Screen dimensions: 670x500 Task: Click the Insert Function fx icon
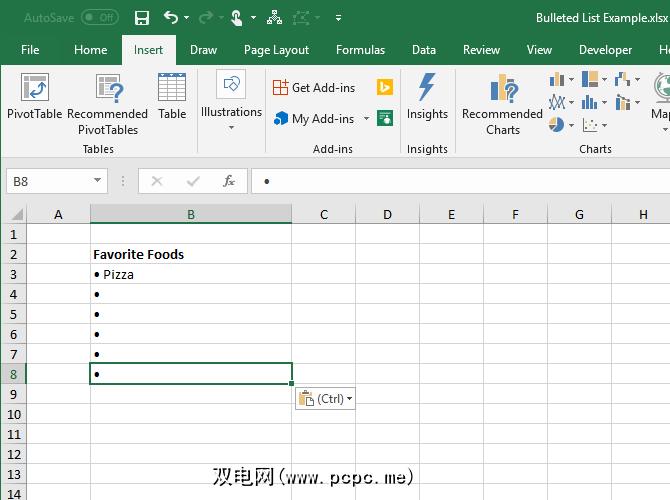228,181
